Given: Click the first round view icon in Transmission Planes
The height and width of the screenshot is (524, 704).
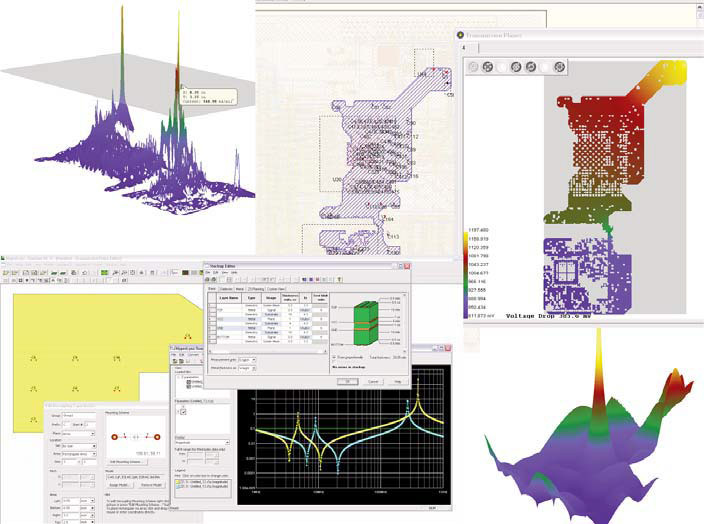Looking at the screenshot, I should coord(473,67).
